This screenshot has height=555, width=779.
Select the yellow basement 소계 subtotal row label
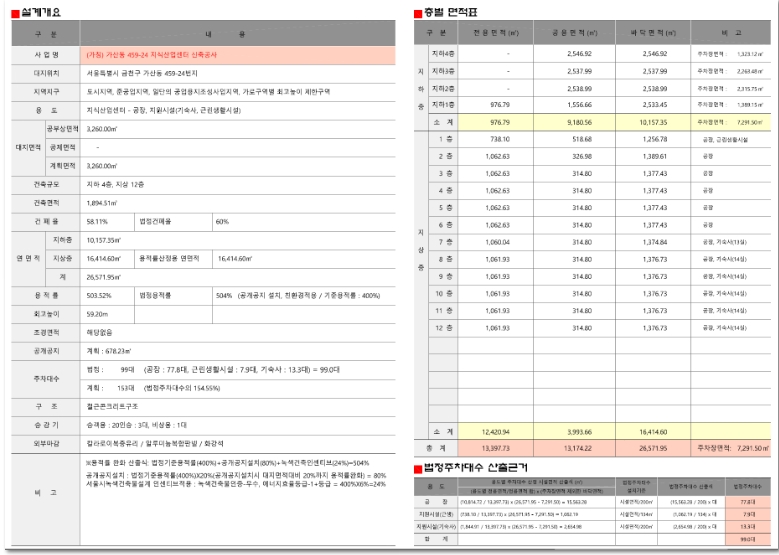443,123
